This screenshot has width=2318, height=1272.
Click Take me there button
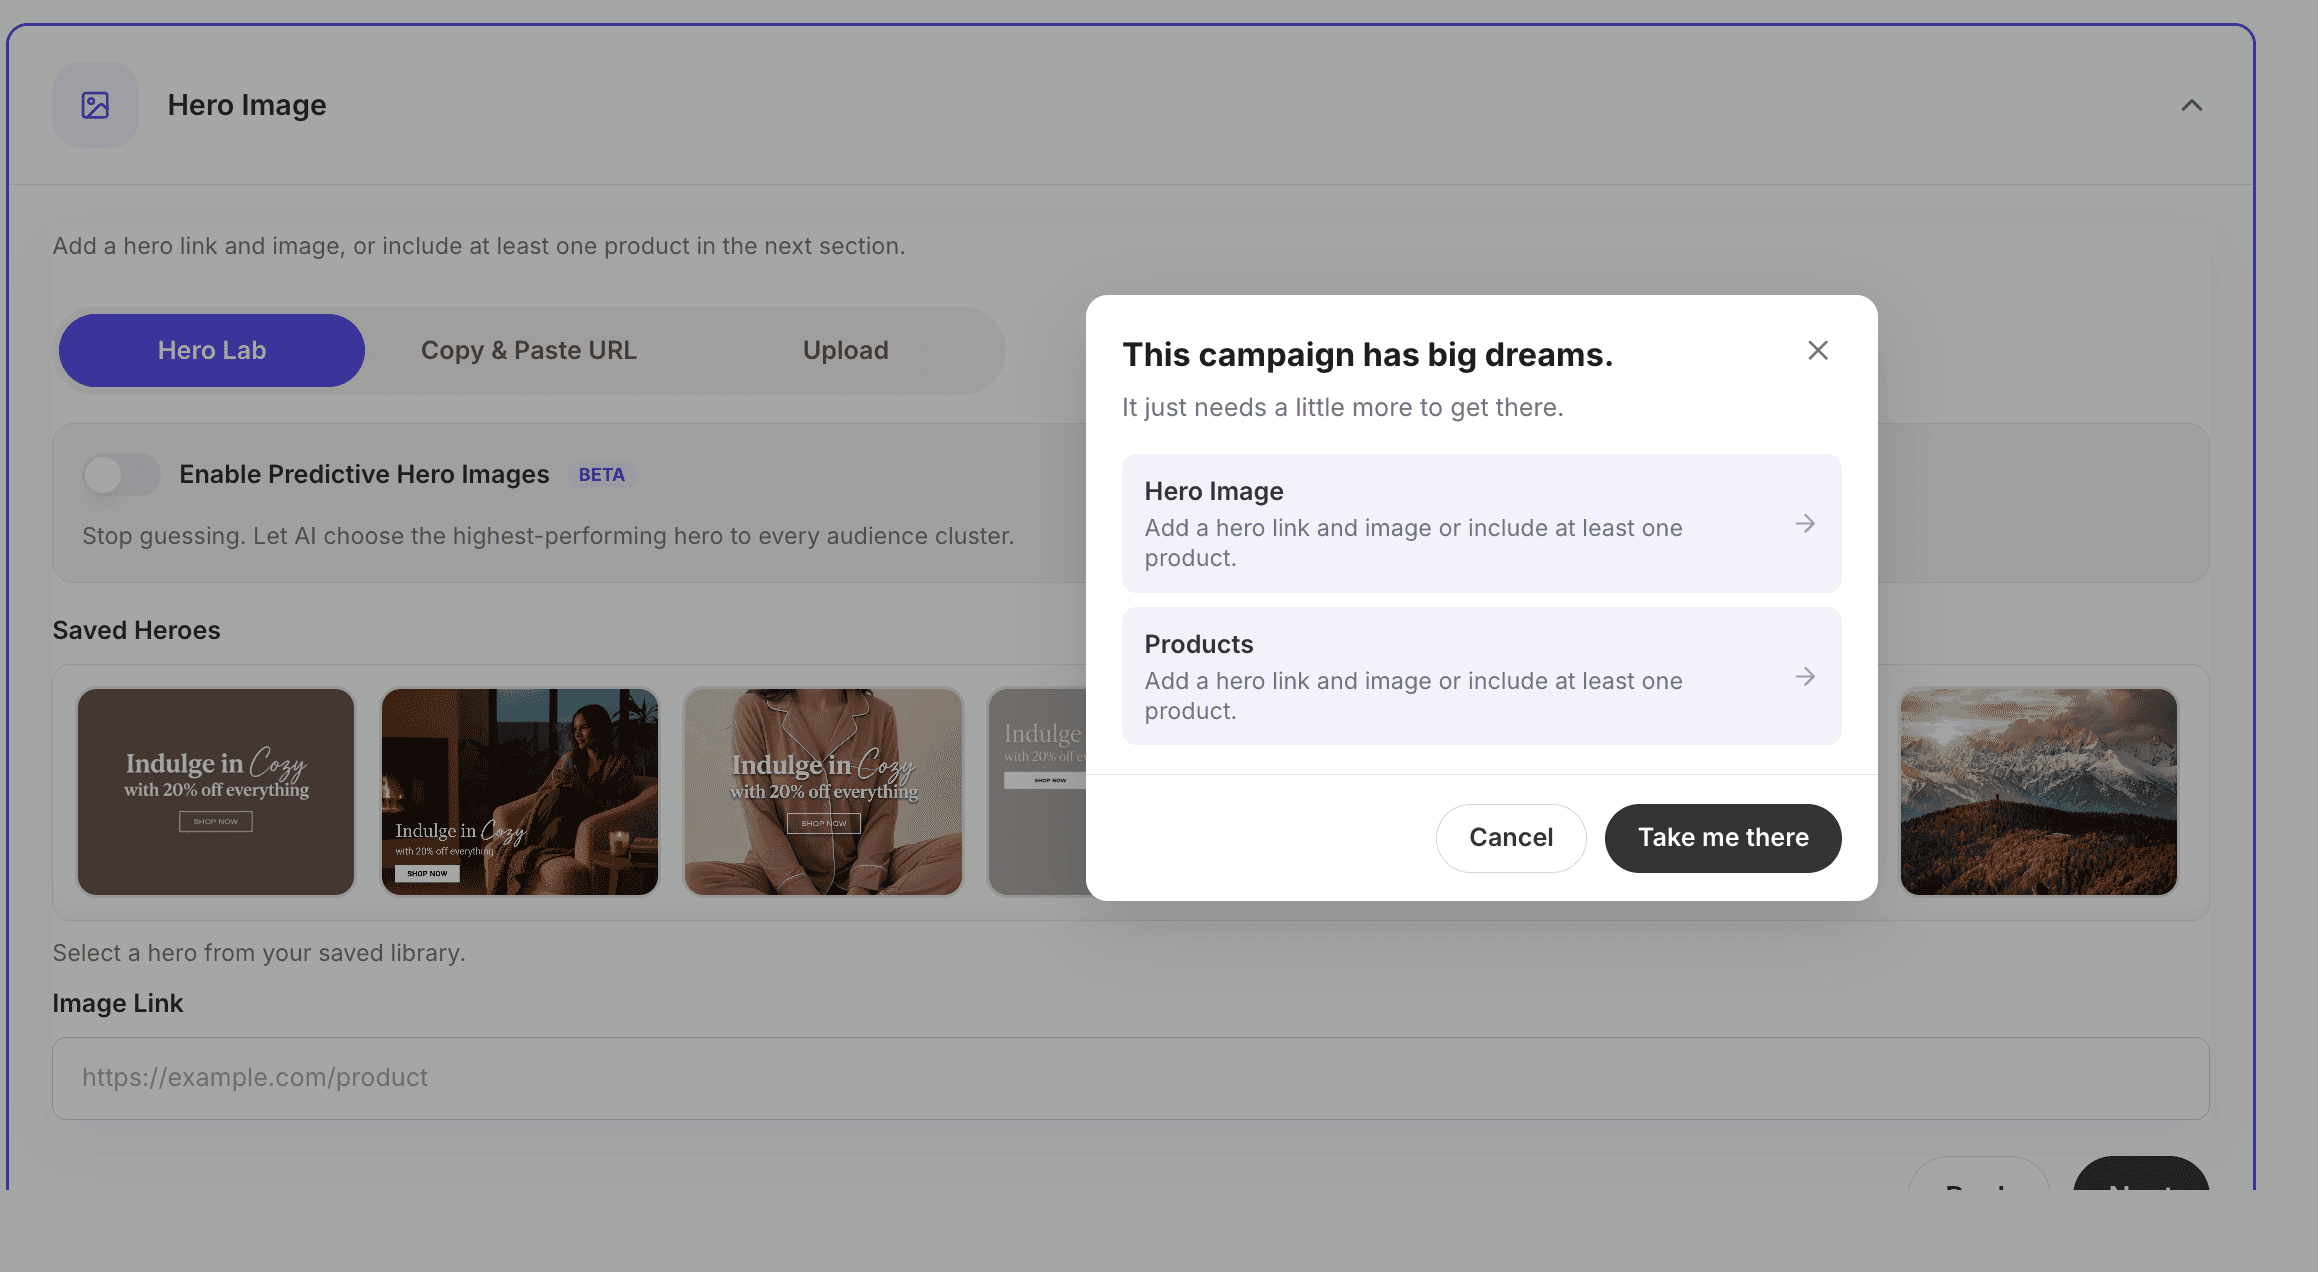click(x=1722, y=837)
